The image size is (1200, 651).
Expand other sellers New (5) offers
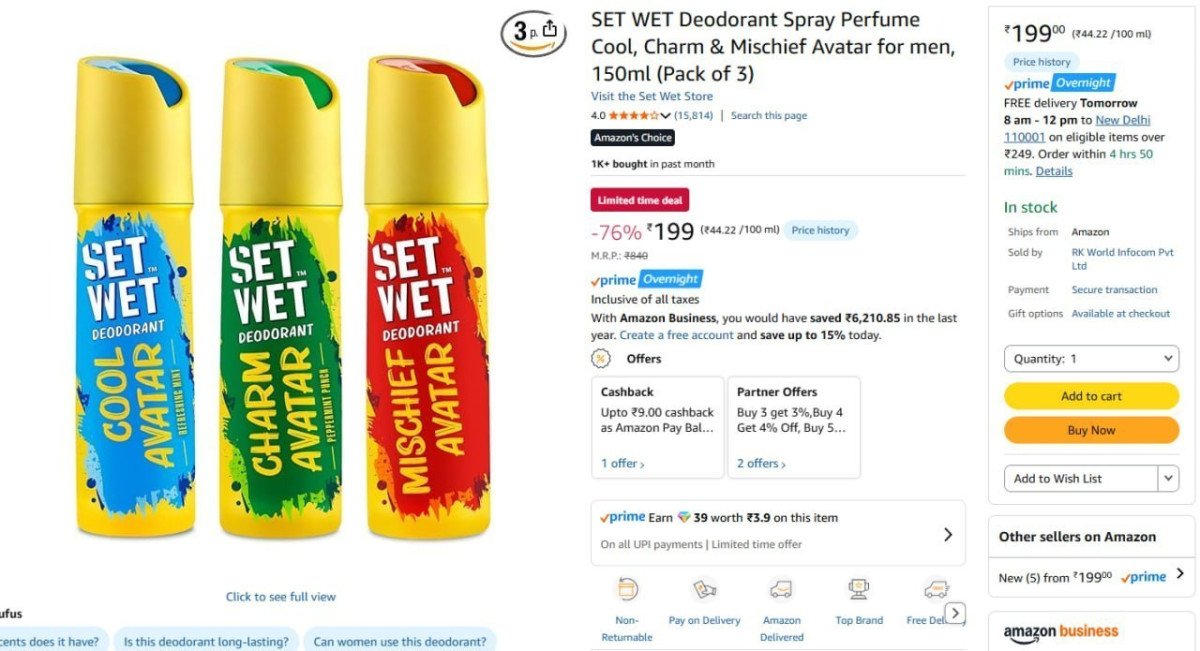(1180, 574)
